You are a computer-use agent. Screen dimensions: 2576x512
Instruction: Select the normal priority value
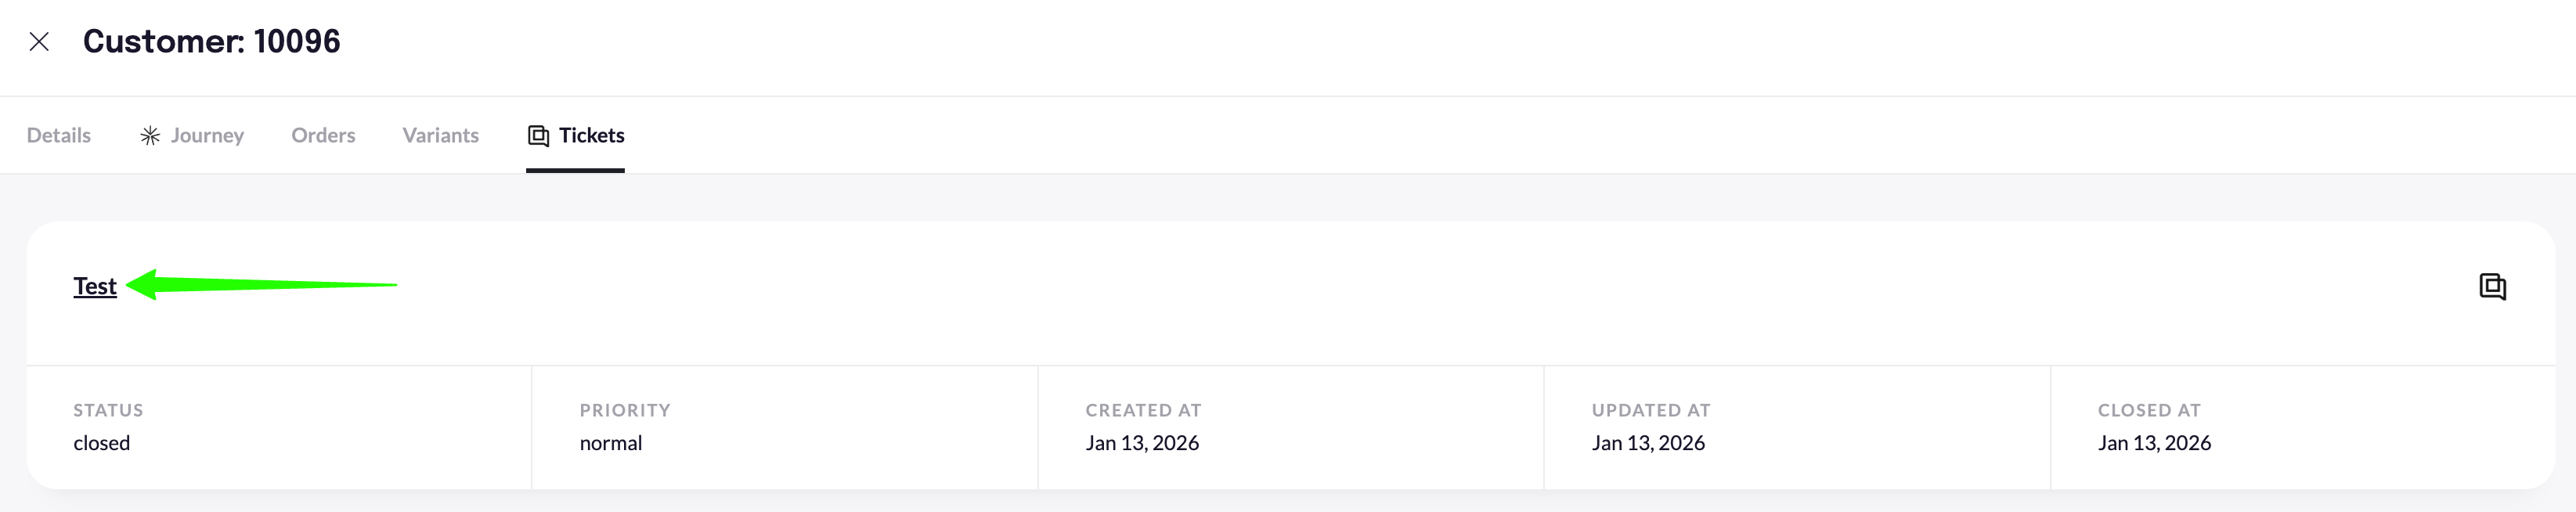[x=611, y=443]
